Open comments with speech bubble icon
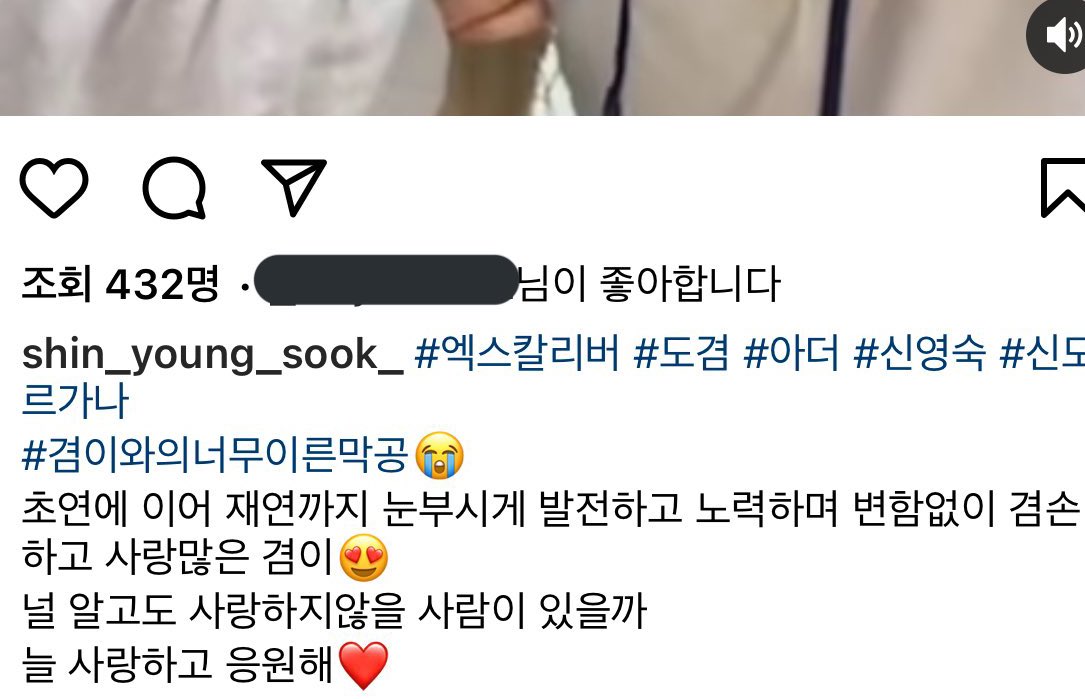 click(174, 188)
